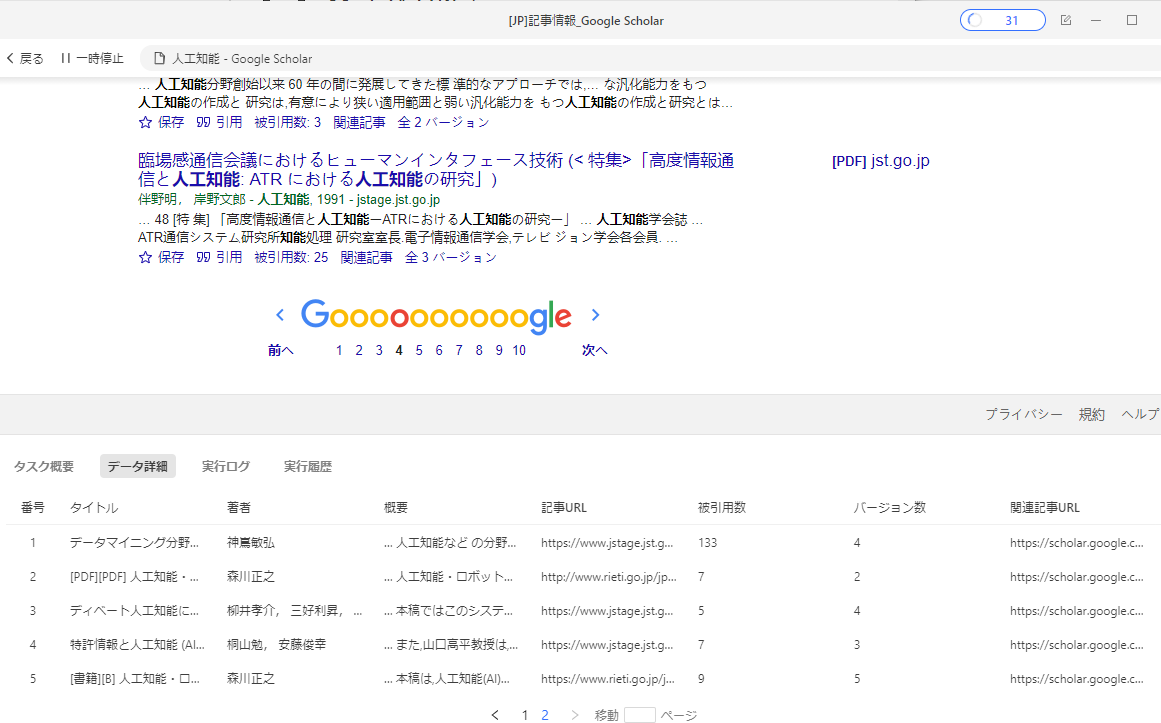Click the タイトル column header
1161x723 pixels.
[94, 507]
